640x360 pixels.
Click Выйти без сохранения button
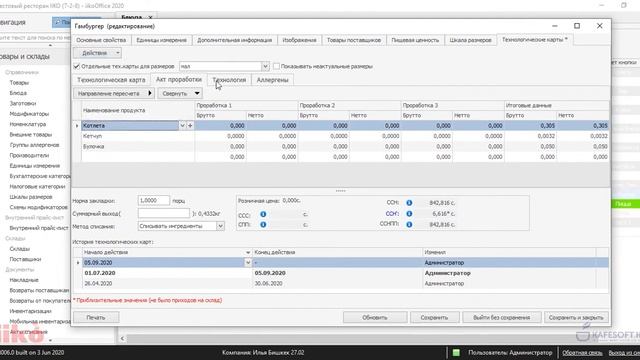(502, 318)
